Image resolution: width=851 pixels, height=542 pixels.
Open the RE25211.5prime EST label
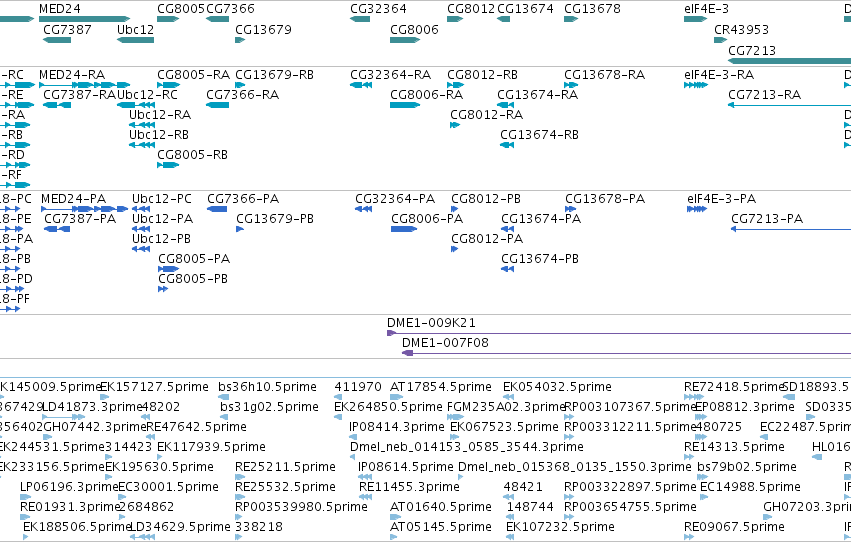tap(285, 467)
